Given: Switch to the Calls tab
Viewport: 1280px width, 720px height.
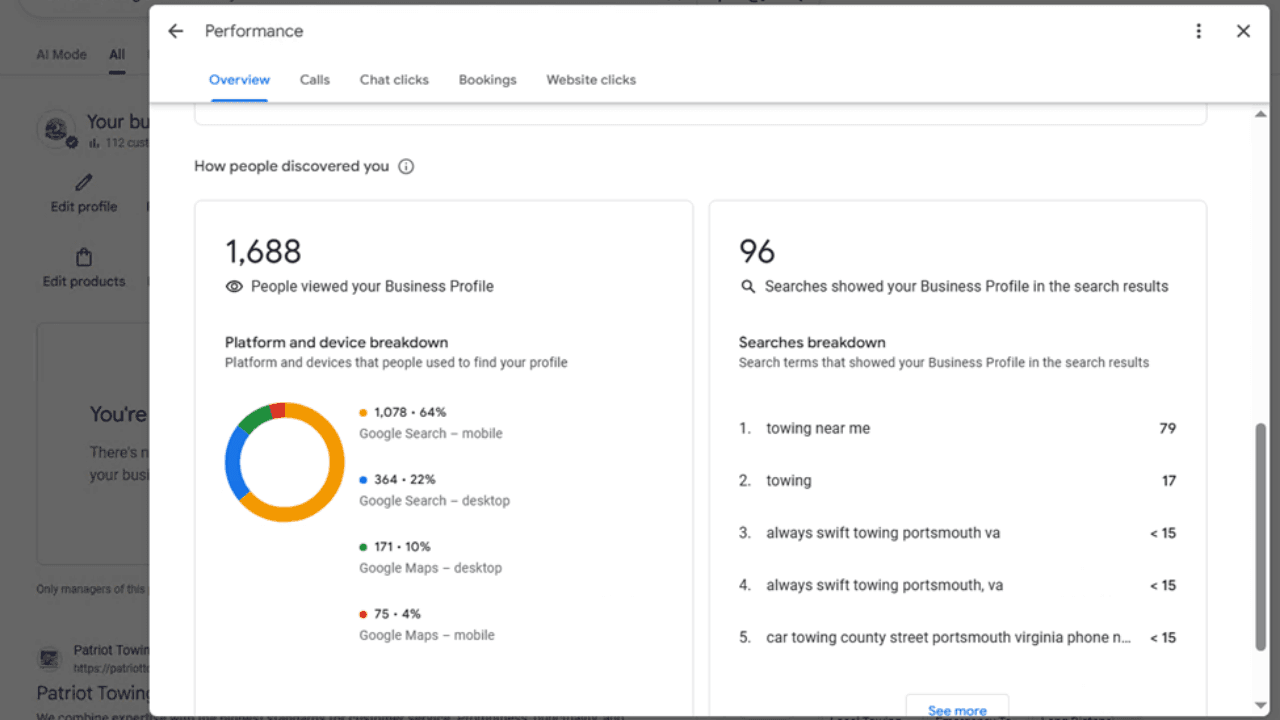Looking at the screenshot, I should click(314, 80).
